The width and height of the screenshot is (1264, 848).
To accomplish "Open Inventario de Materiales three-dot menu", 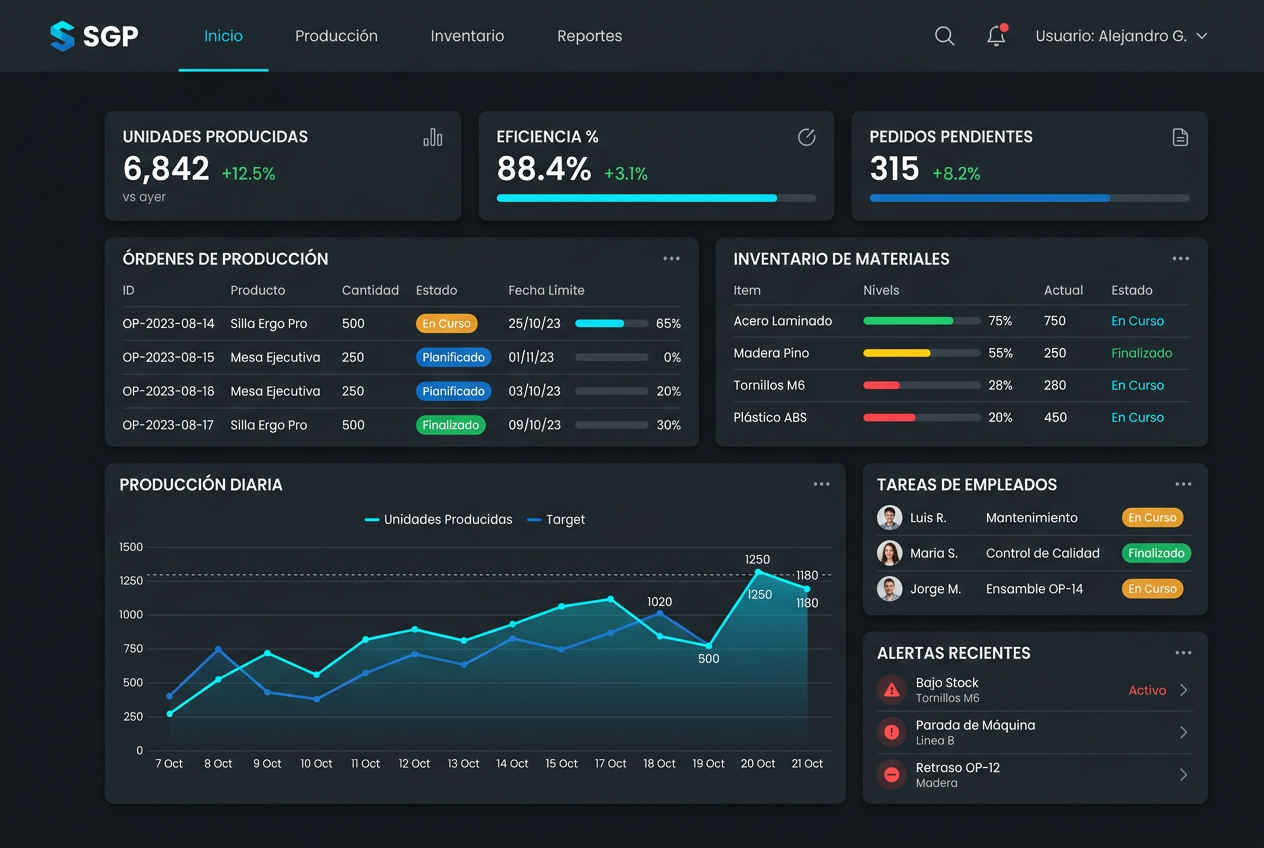I will pos(1181,259).
